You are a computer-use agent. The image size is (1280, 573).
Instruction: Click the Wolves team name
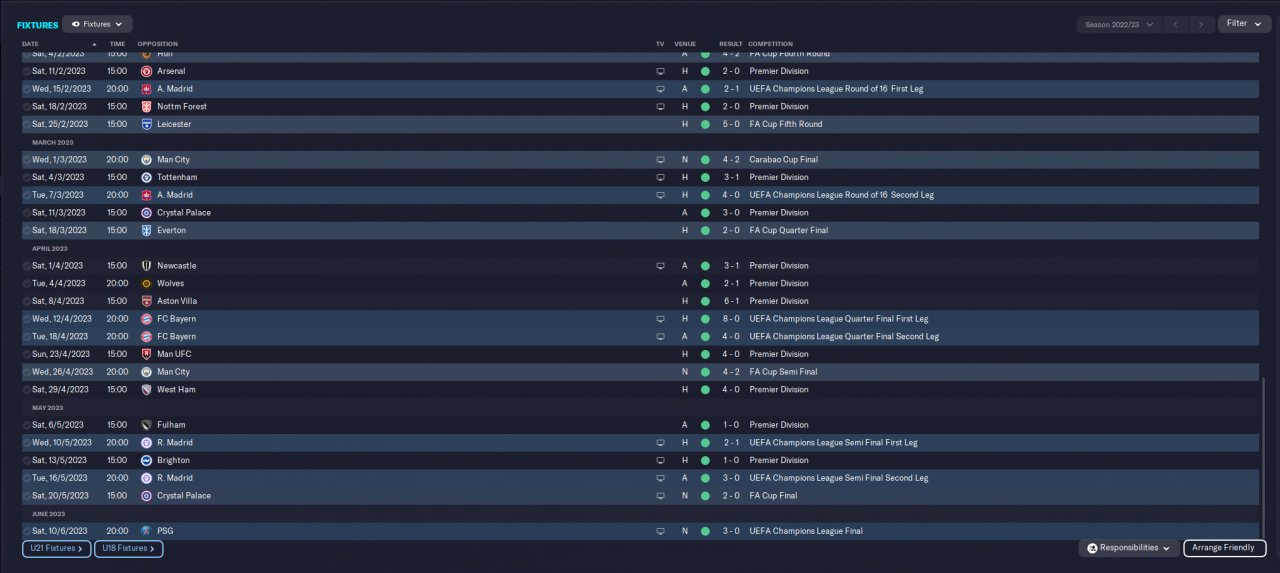pyautogui.click(x=170, y=283)
